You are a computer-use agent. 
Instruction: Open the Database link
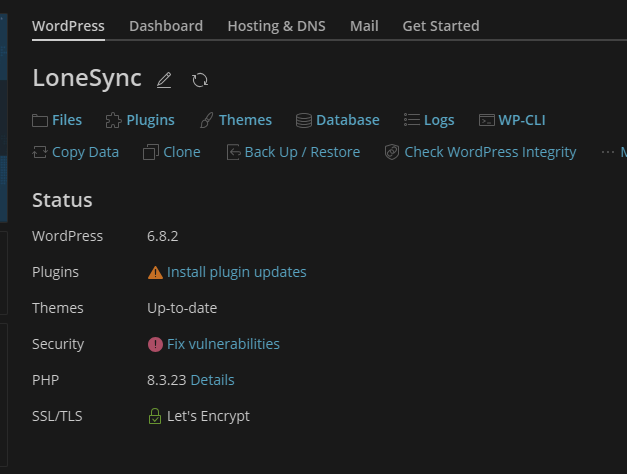[x=348, y=120]
